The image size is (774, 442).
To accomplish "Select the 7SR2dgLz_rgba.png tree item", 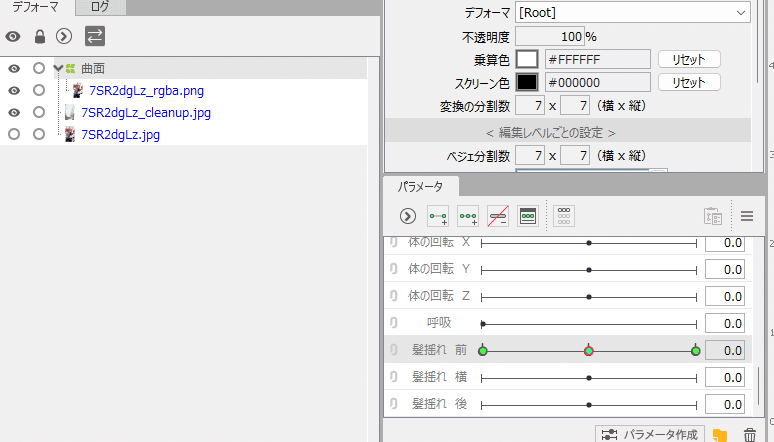I will click(146, 90).
